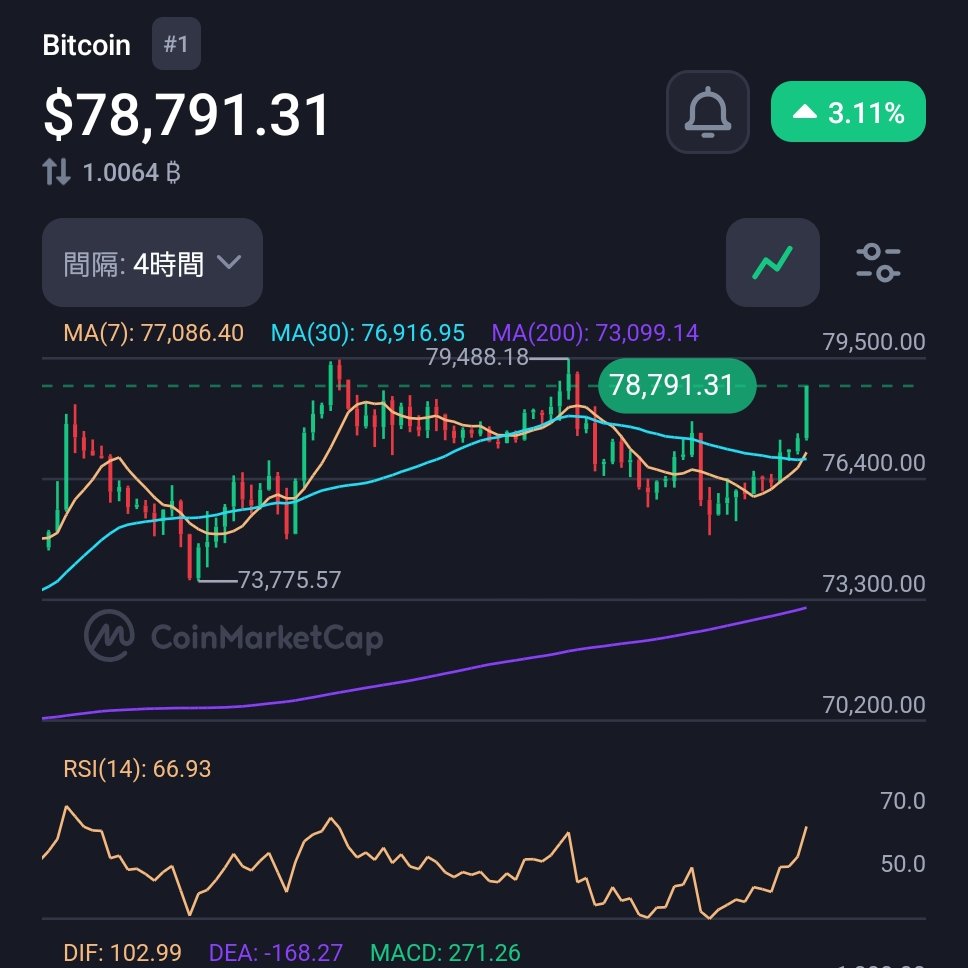Viewport: 968px width, 968px height.
Task: Click the 79,500.00 price axis label
Action: (874, 342)
